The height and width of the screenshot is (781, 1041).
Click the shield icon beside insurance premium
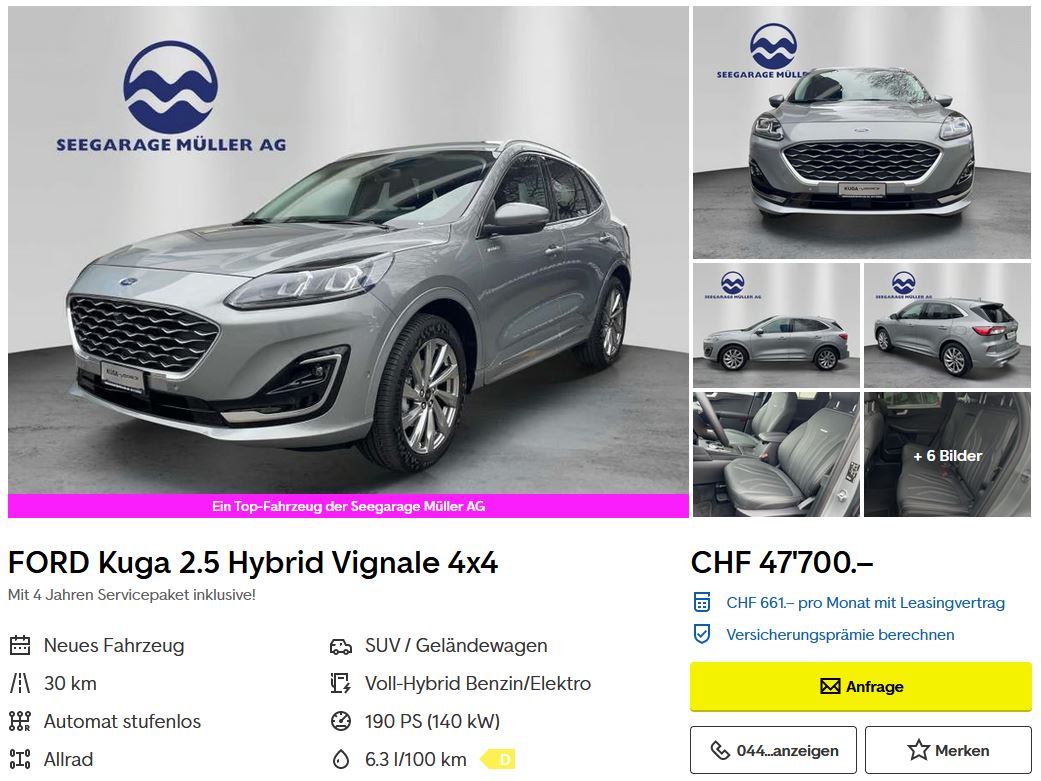point(702,634)
